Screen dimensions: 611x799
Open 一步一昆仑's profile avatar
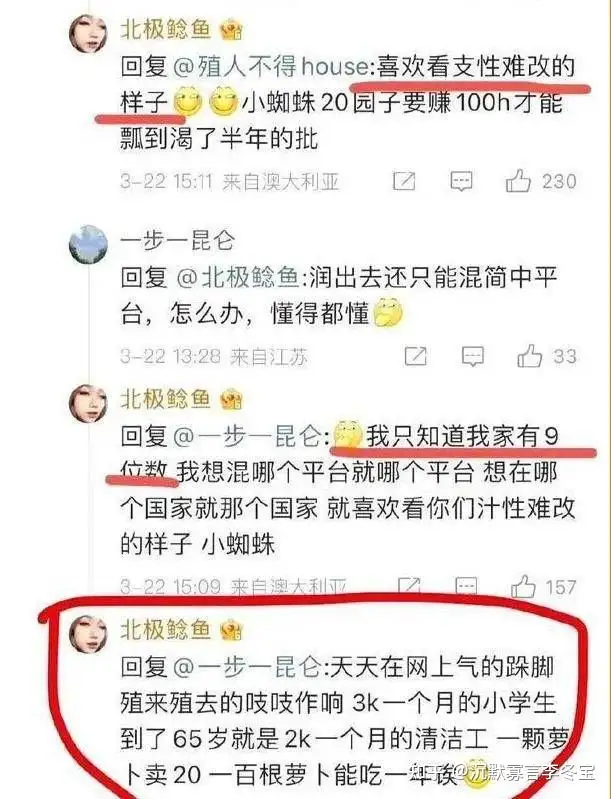coord(89,245)
